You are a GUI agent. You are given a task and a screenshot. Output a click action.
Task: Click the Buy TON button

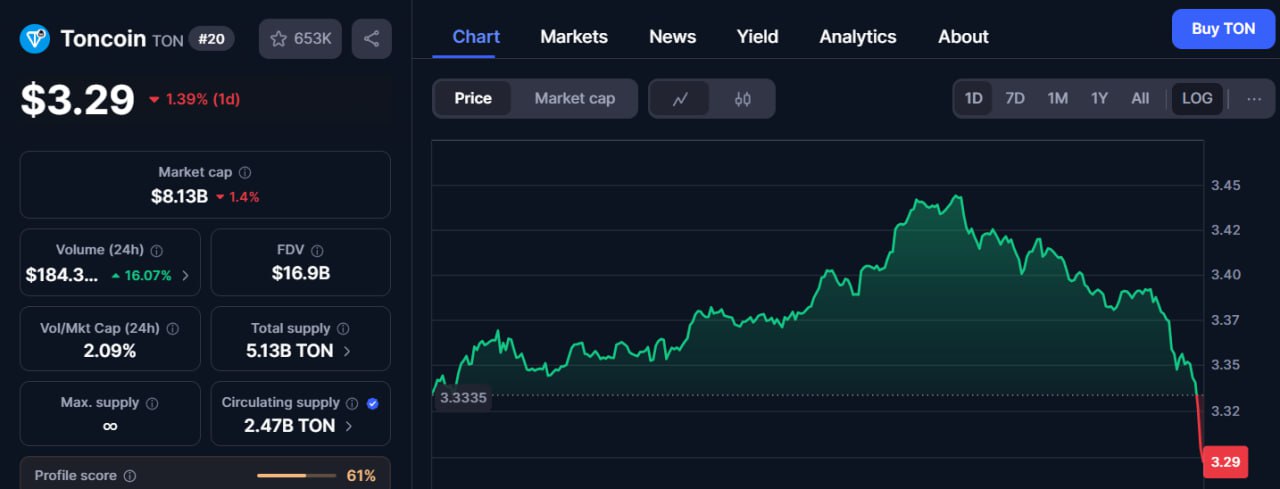[x=1223, y=29]
